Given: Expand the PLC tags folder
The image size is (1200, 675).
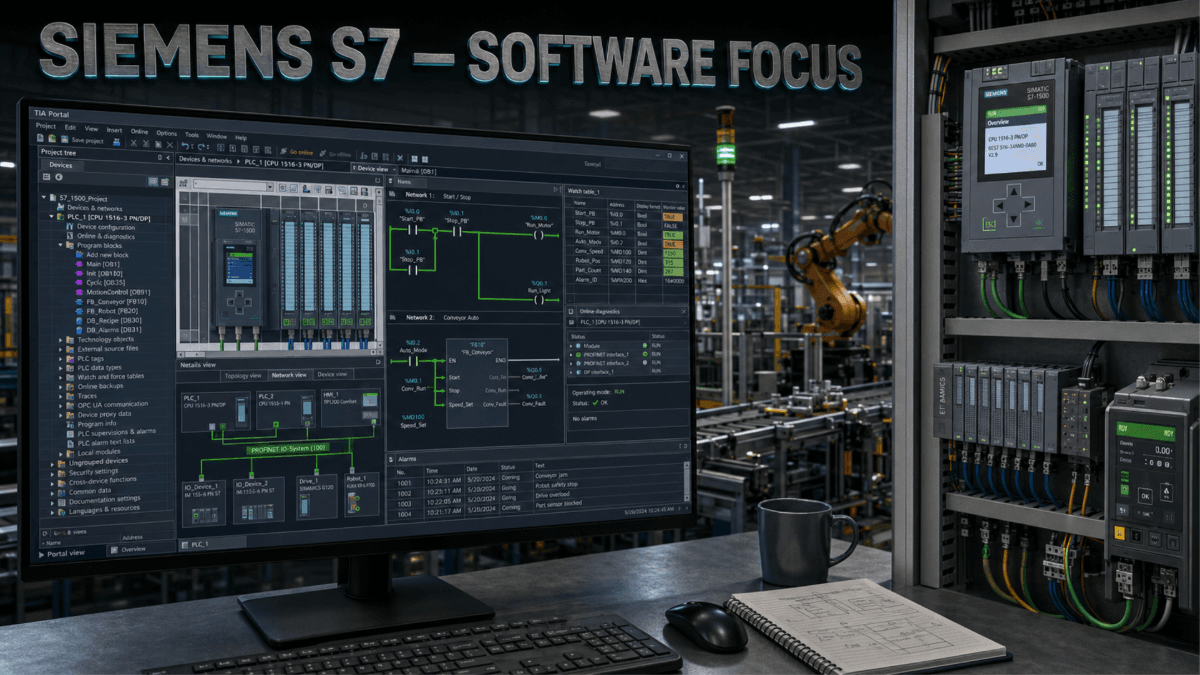Looking at the screenshot, I should (60, 358).
